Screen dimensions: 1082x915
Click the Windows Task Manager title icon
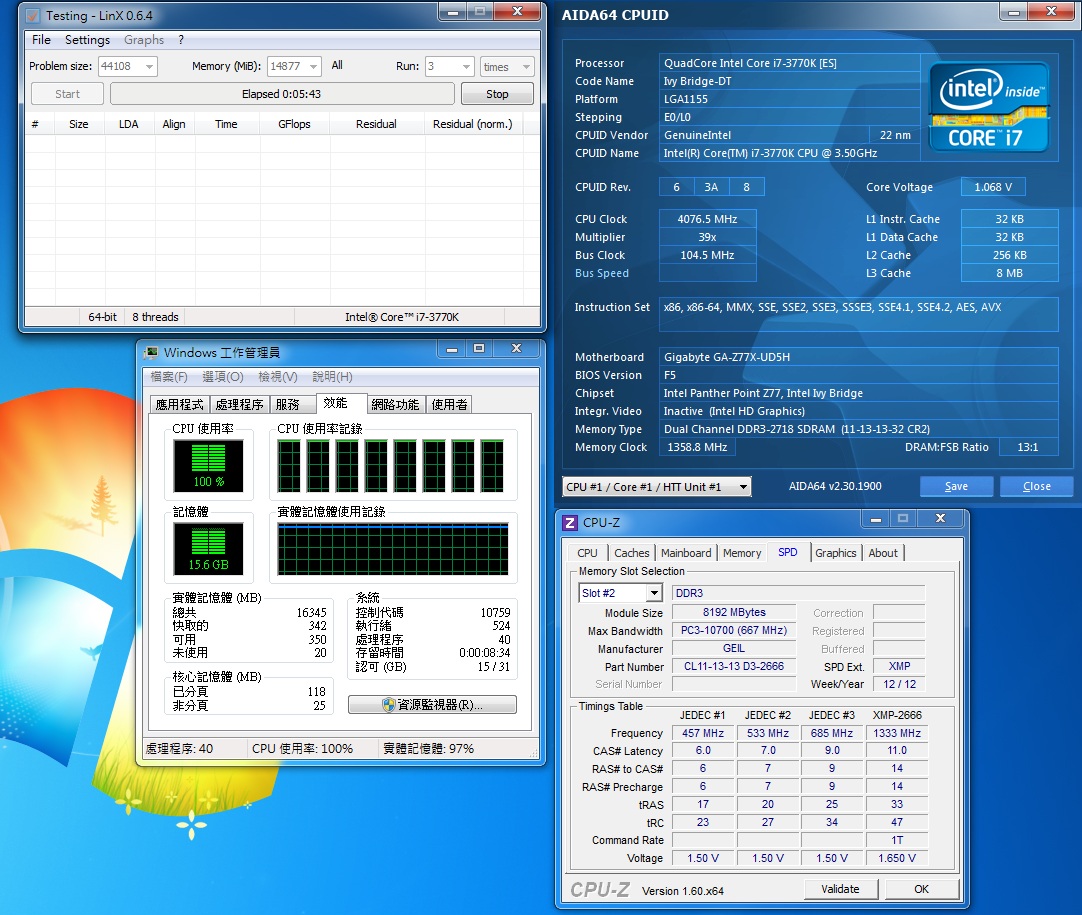[150, 353]
